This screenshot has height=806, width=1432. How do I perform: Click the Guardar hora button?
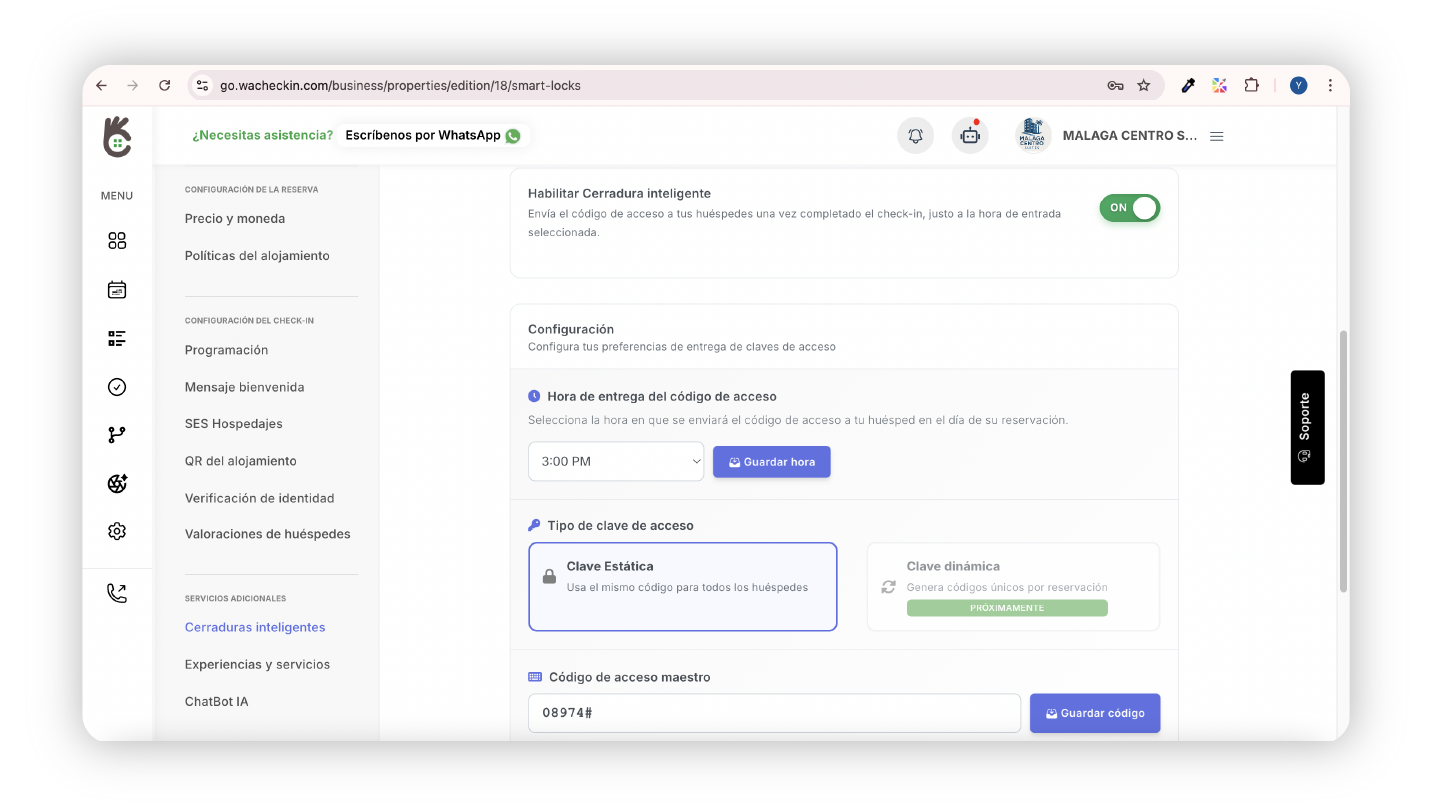coord(771,462)
